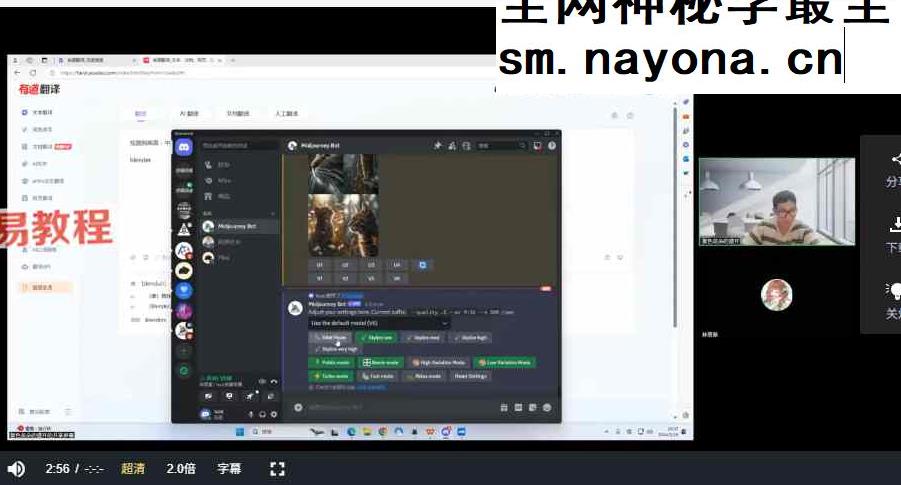Create variations of the third image with V3

click(x=371, y=278)
